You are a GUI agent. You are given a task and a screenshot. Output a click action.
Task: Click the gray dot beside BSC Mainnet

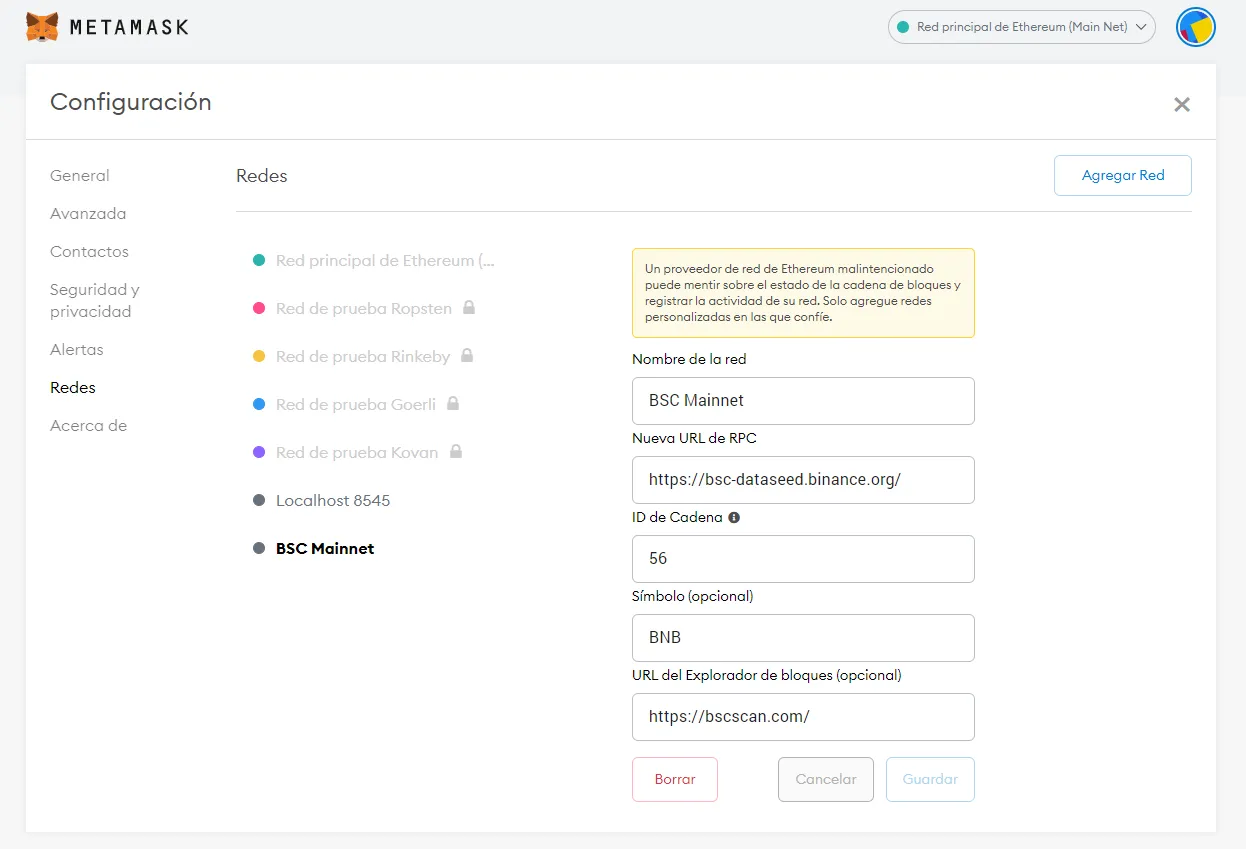259,548
